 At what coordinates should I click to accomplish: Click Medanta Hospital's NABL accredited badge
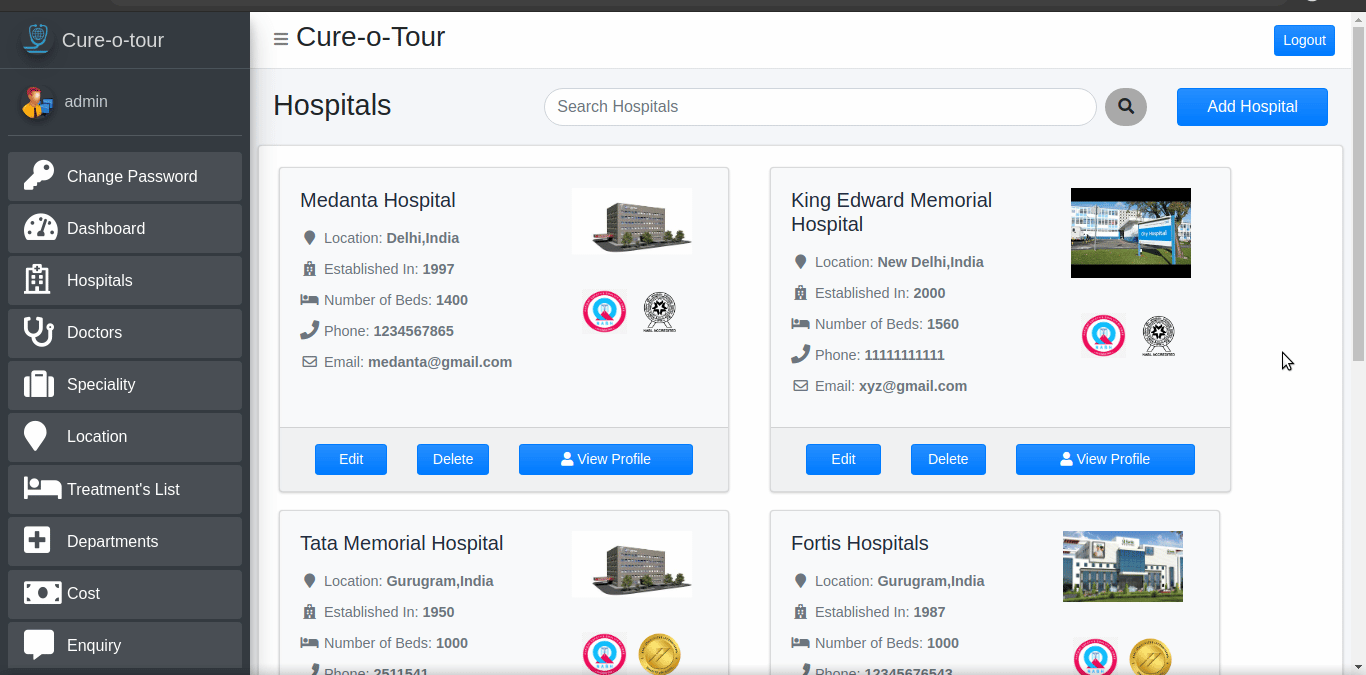click(659, 312)
